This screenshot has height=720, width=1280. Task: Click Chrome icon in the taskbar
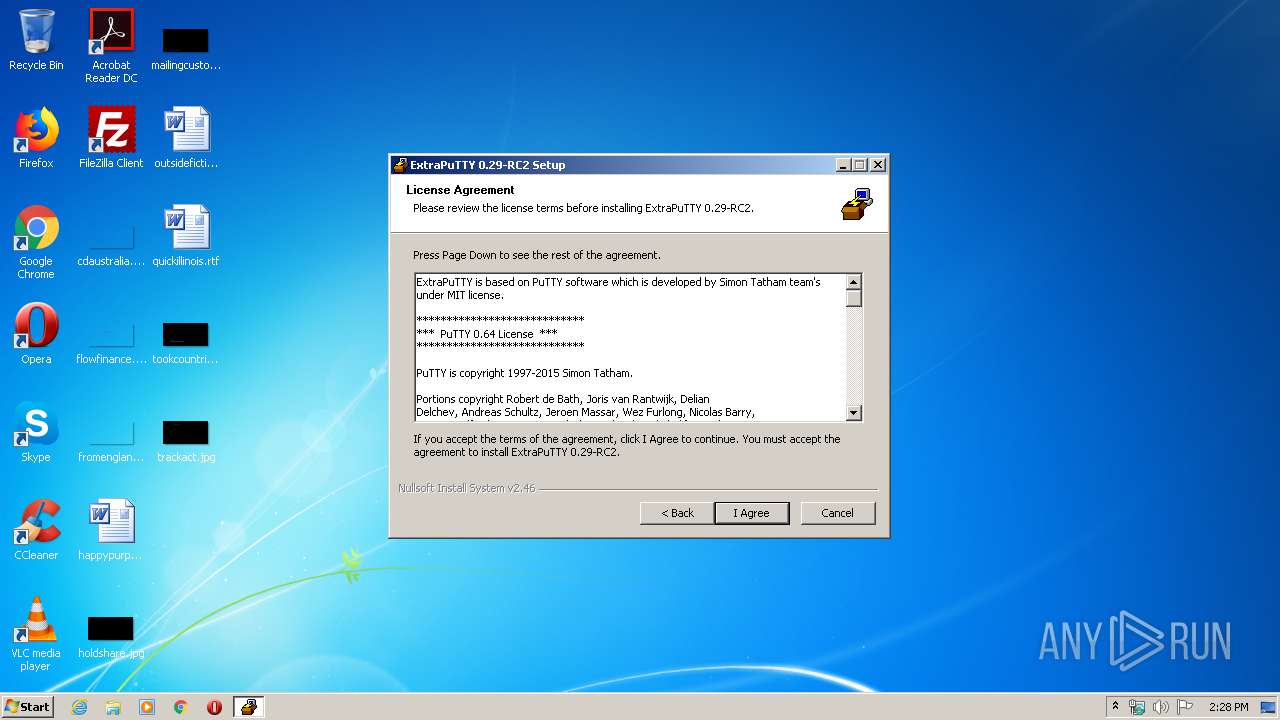[x=181, y=707]
